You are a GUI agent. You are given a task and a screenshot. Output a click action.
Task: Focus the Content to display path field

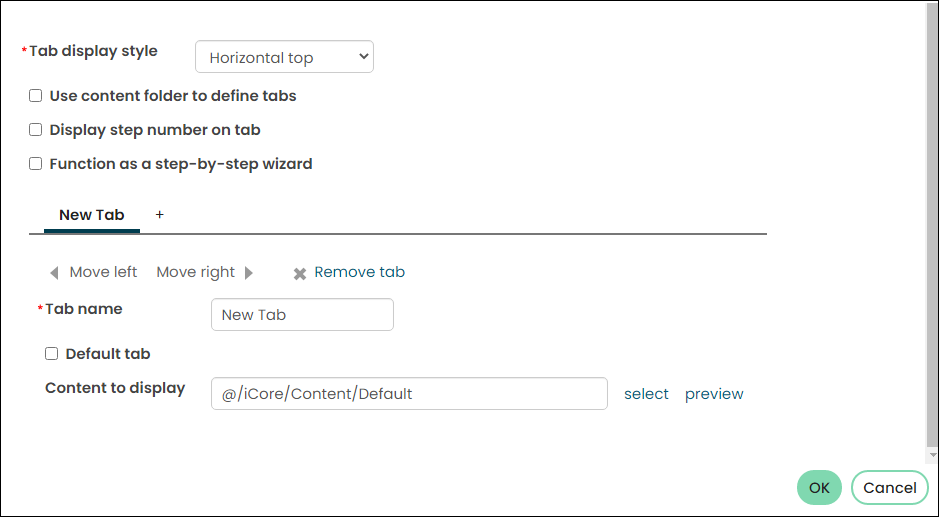(x=410, y=394)
